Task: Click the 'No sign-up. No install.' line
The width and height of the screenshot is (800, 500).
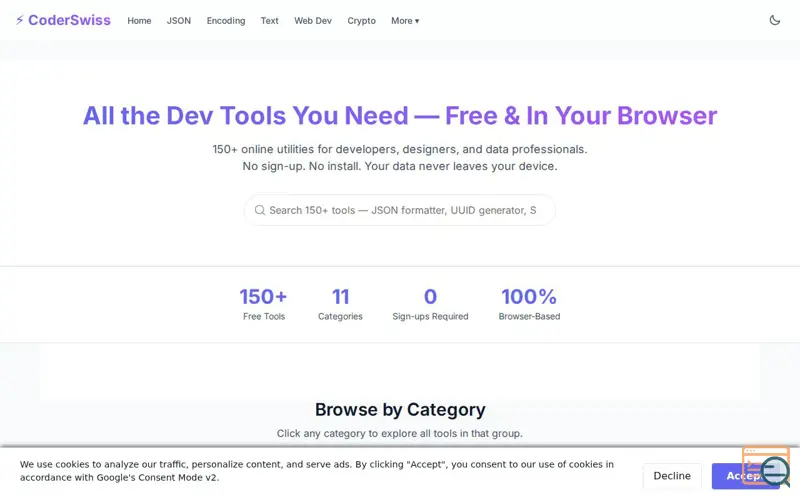Action: [x=400, y=166]
